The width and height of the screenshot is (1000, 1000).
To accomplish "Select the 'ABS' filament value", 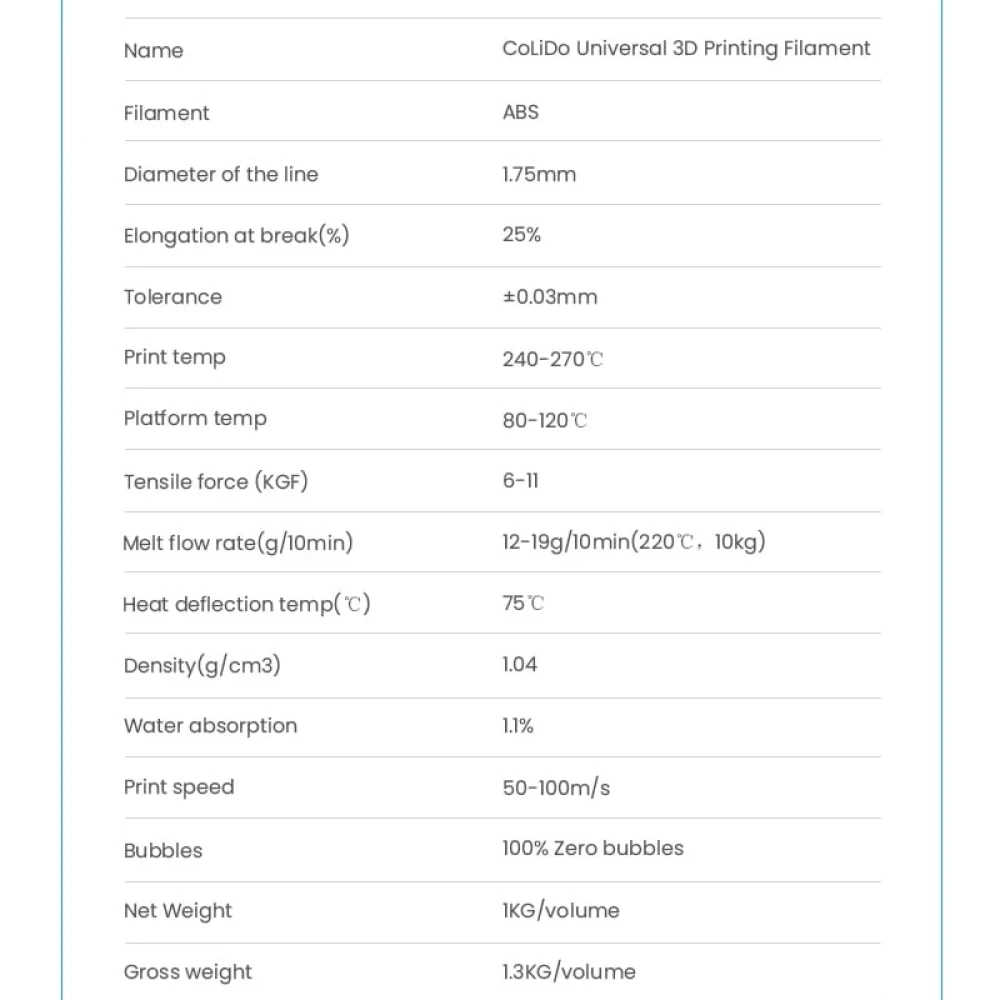I will point(520,112).
